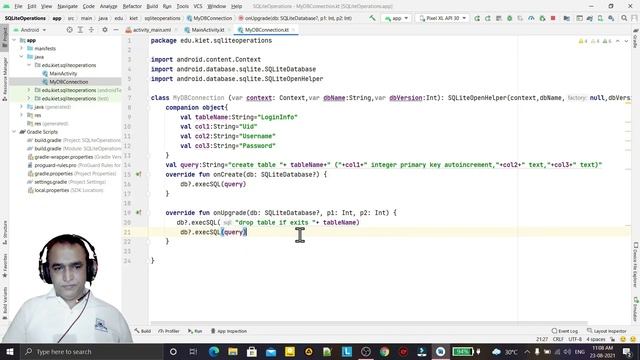The width and height of the screenshot is (640, 360).
Task: Click the onUpgrade override gutter icon
Action: [x=138, y=213]
